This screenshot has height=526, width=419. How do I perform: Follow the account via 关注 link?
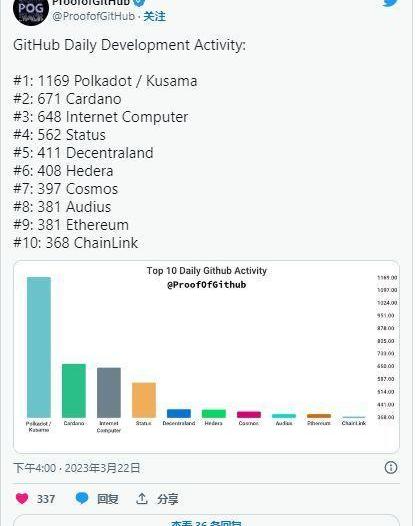pos(155,16)
